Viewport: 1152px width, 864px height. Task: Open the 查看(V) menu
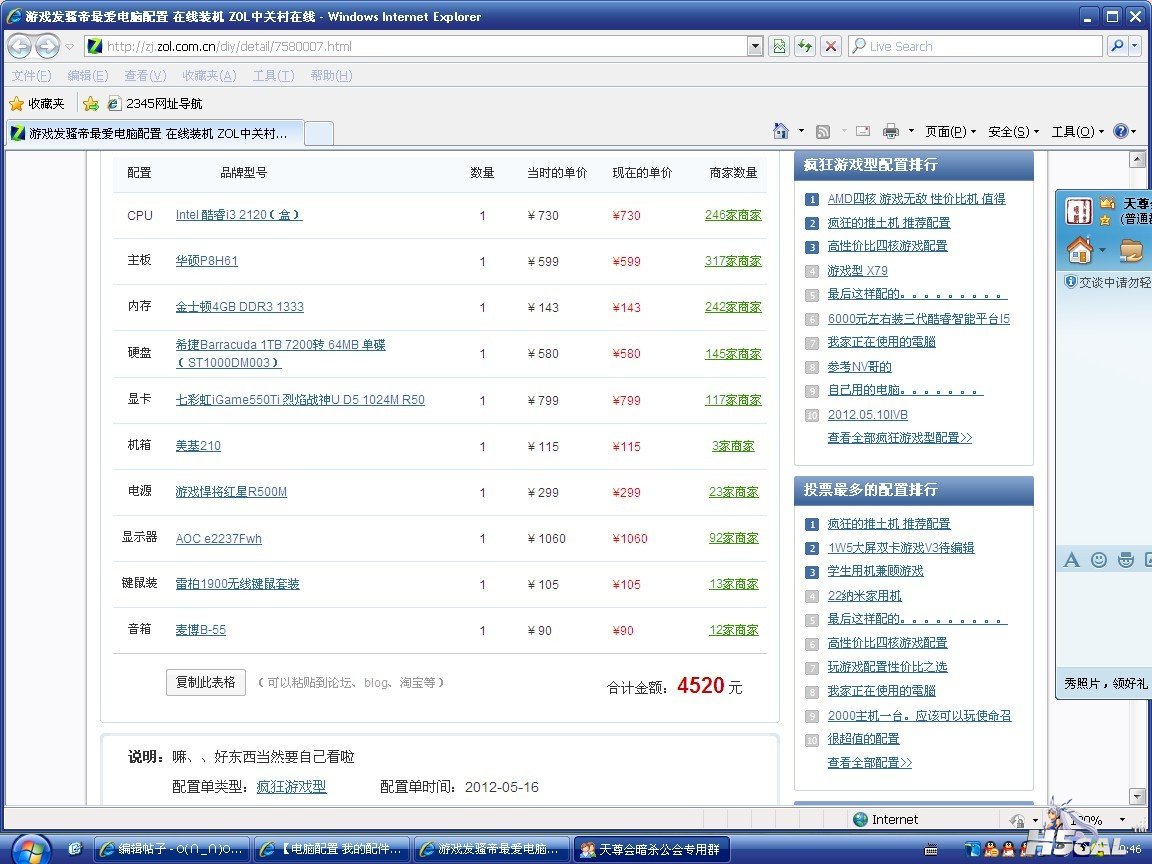pyautogui.click(x=145, y=76)
